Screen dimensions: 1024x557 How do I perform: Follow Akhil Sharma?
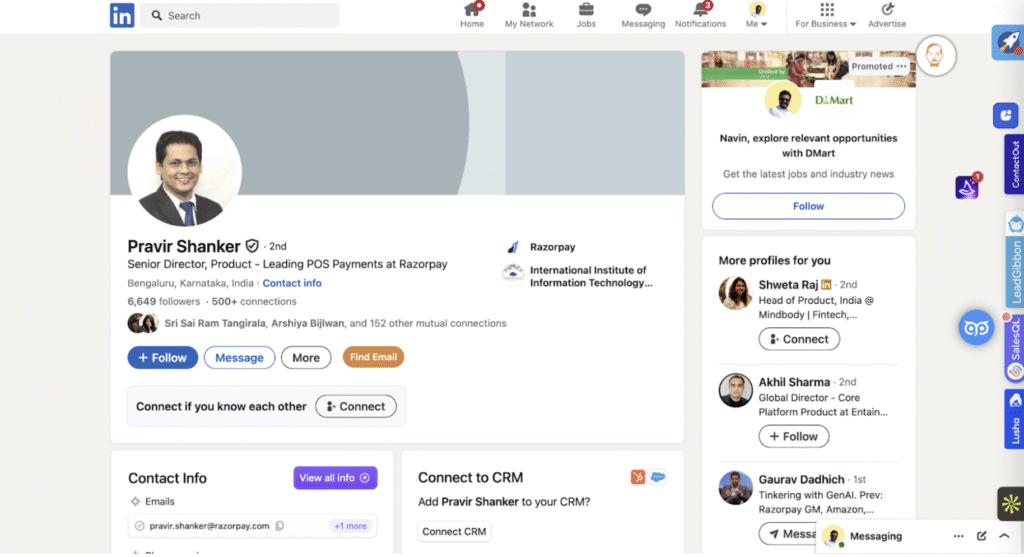793,436
